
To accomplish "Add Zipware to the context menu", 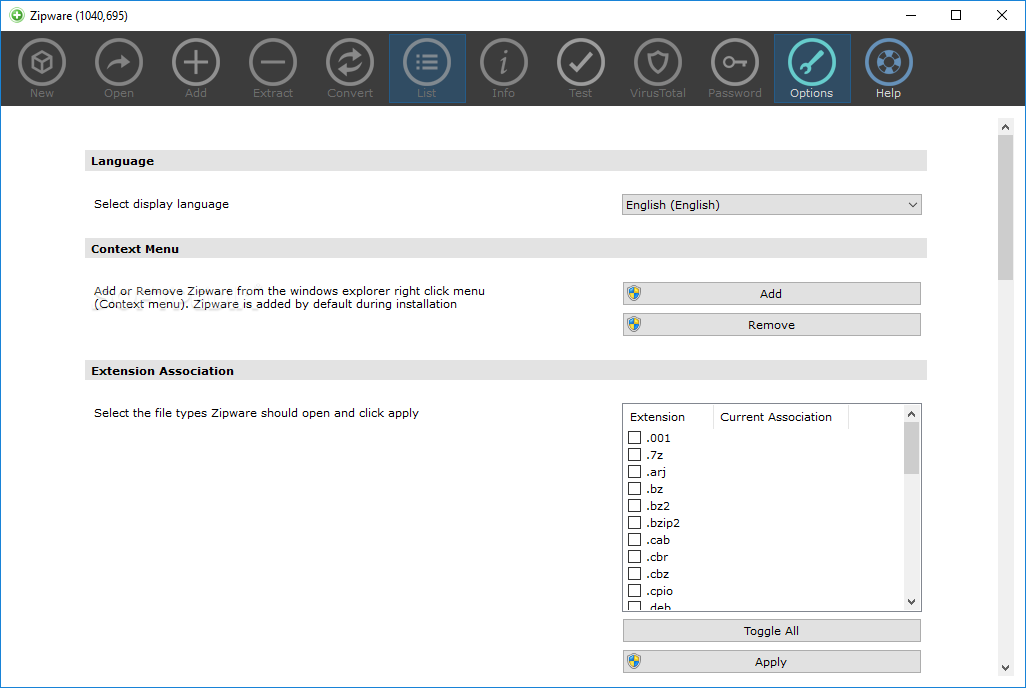I will pyautogui.click(x=771, y=294).
